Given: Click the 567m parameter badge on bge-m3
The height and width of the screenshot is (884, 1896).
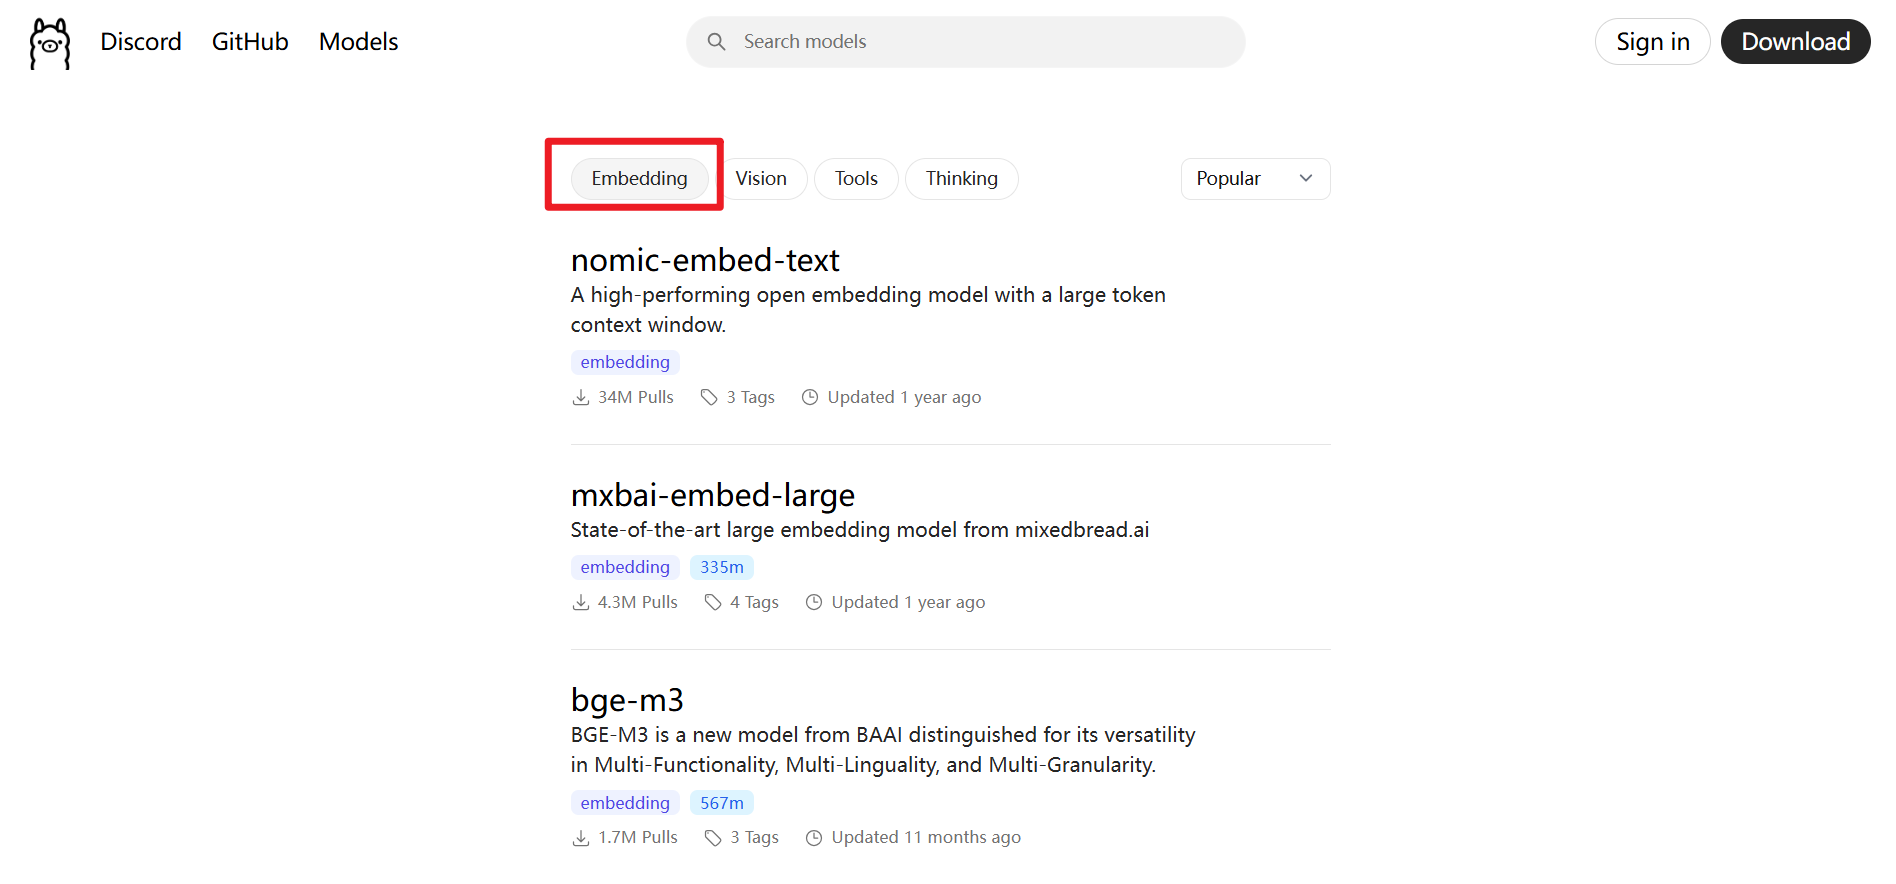Looking at the screenshot, I should [x=721, y=802].
